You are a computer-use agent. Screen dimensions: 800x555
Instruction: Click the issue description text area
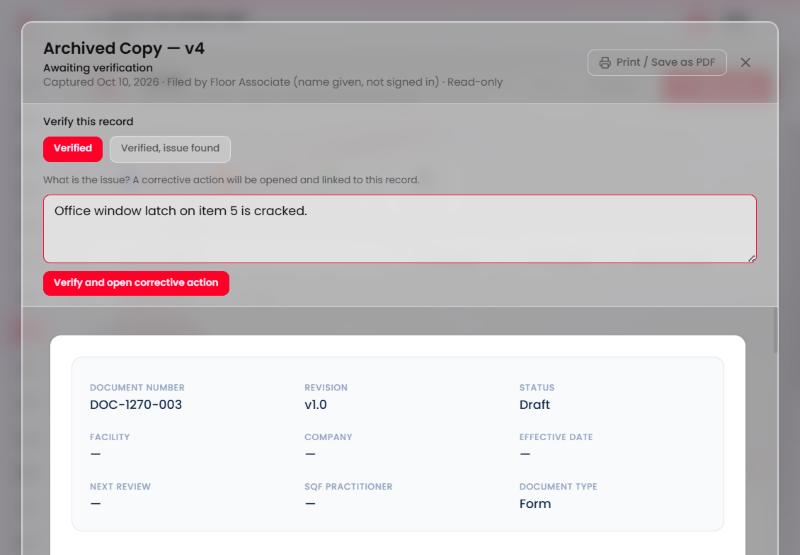pyautogui.click(x=399, y=229)
